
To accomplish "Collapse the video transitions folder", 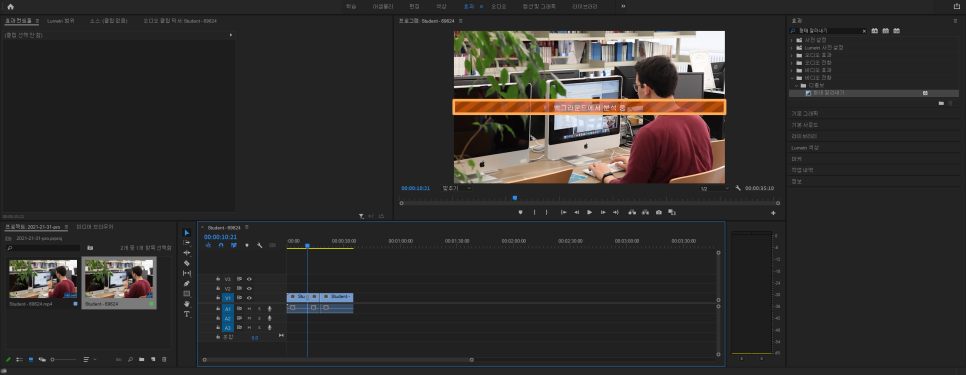I will [792, 78].
